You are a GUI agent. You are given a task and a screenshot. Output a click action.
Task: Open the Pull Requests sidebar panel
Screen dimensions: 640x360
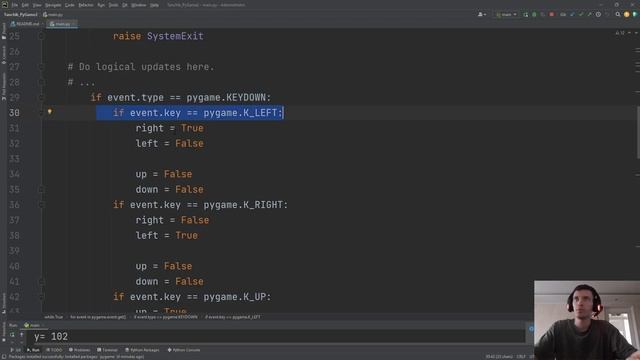point(4,87)
